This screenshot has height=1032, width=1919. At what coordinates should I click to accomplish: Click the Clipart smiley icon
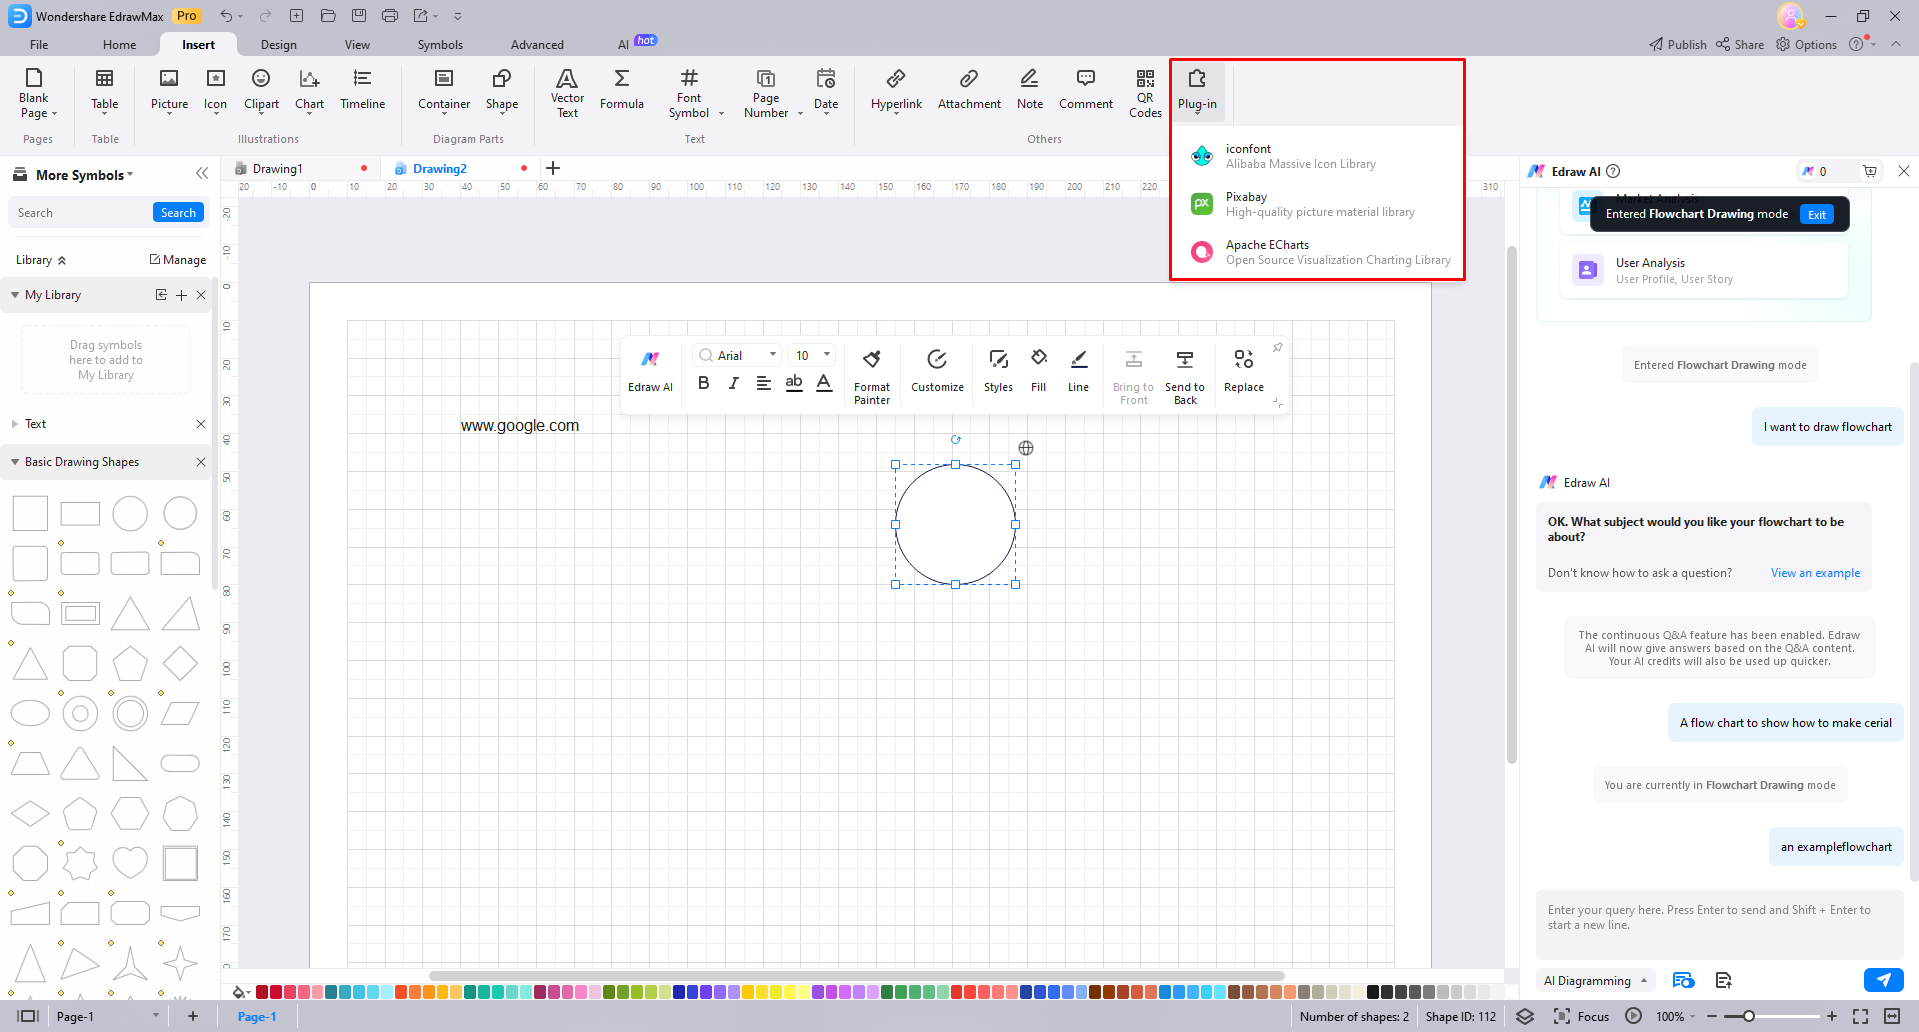[x=261, y=78]
